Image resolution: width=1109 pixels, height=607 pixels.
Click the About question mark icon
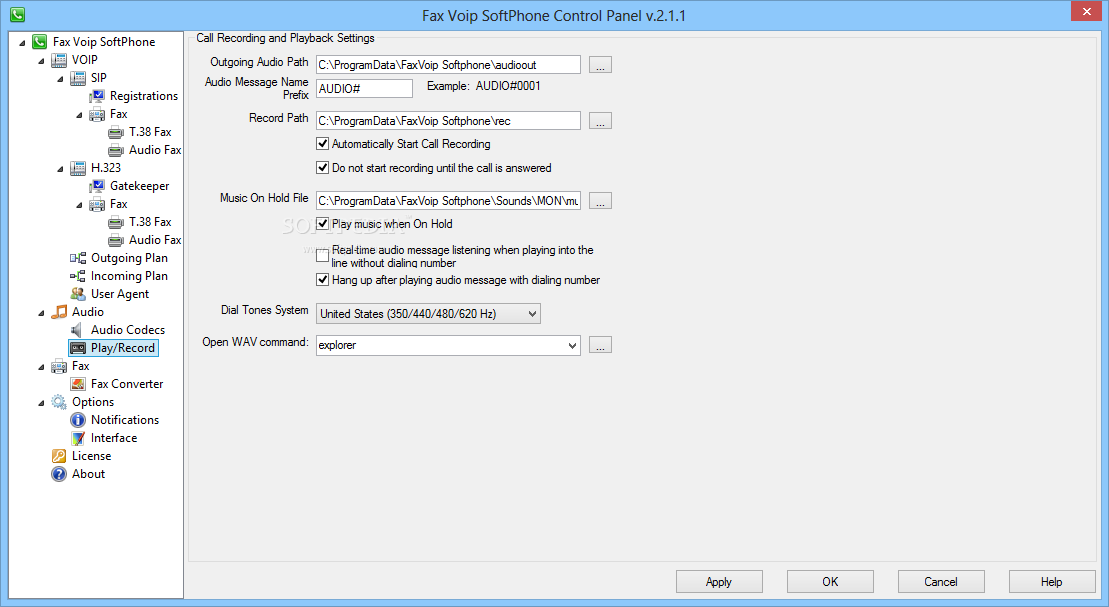[x=59, y=474]
